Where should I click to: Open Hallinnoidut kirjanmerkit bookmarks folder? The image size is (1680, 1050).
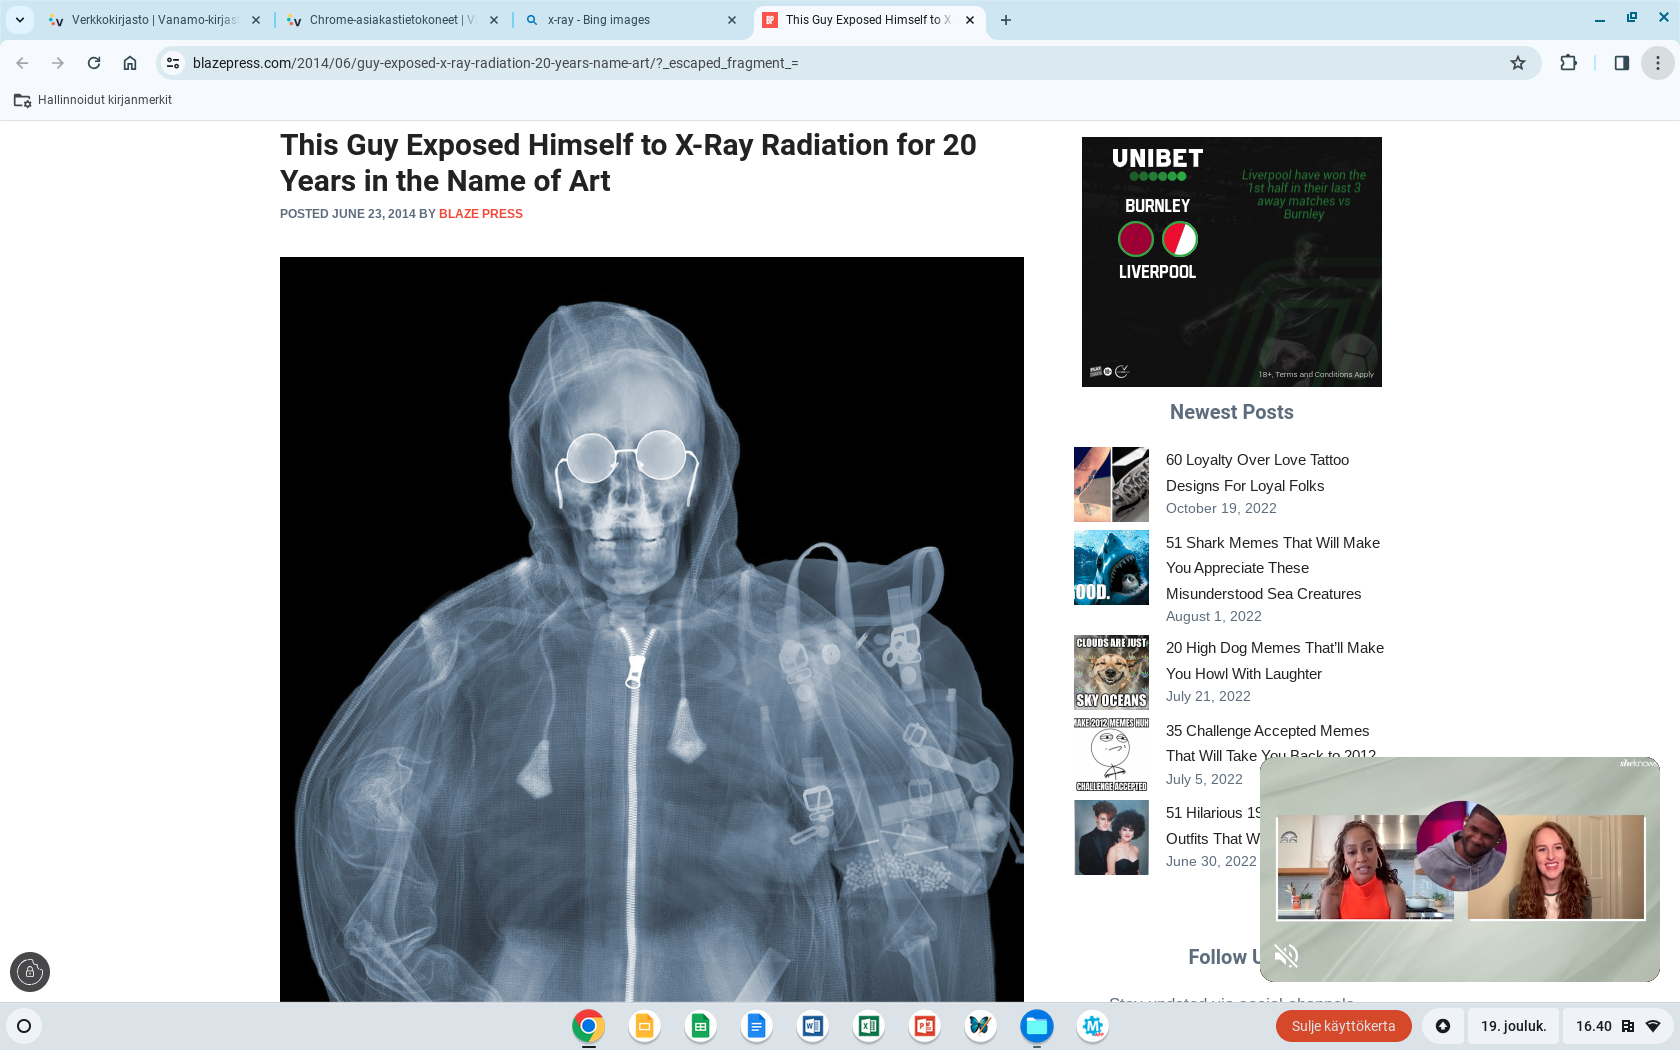click(x=92, y=100)
